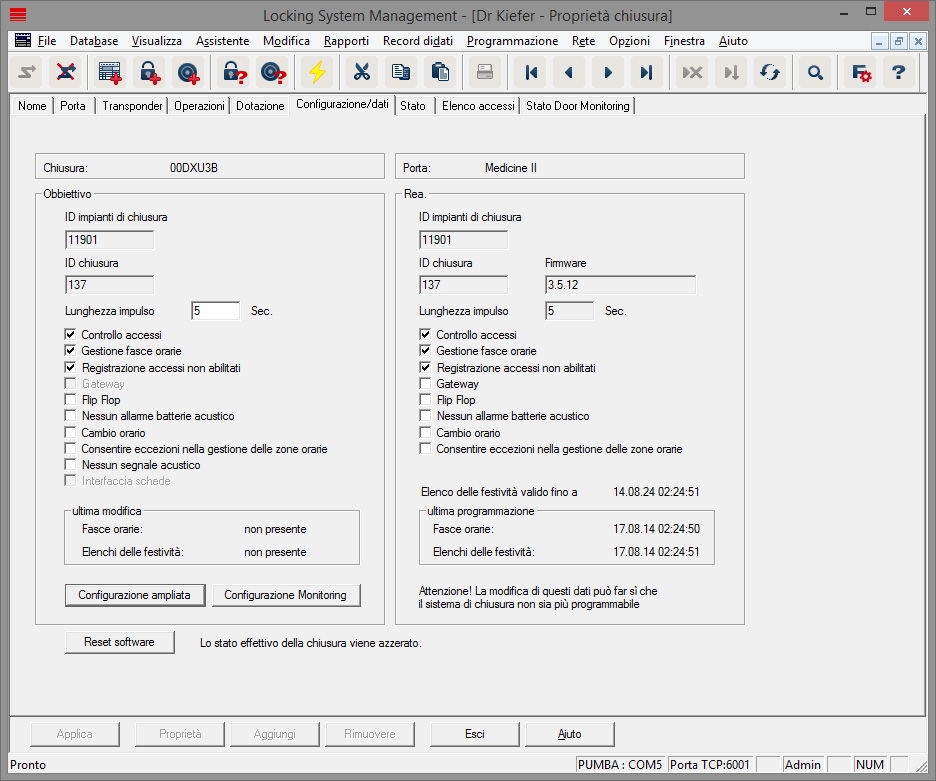Enable Flip Flop under Obbiettivo

click(x=69, y=400)
